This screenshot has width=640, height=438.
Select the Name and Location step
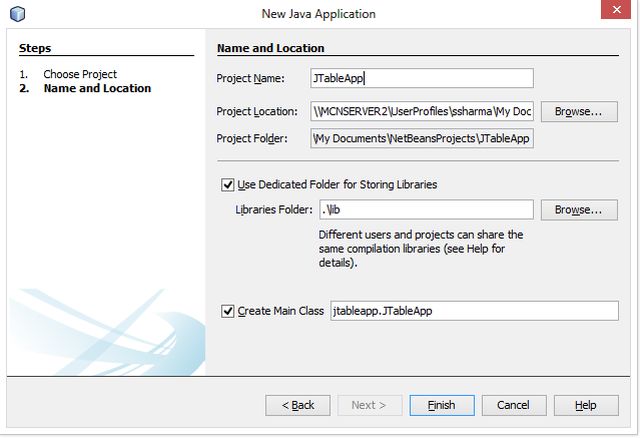[97, 88]
